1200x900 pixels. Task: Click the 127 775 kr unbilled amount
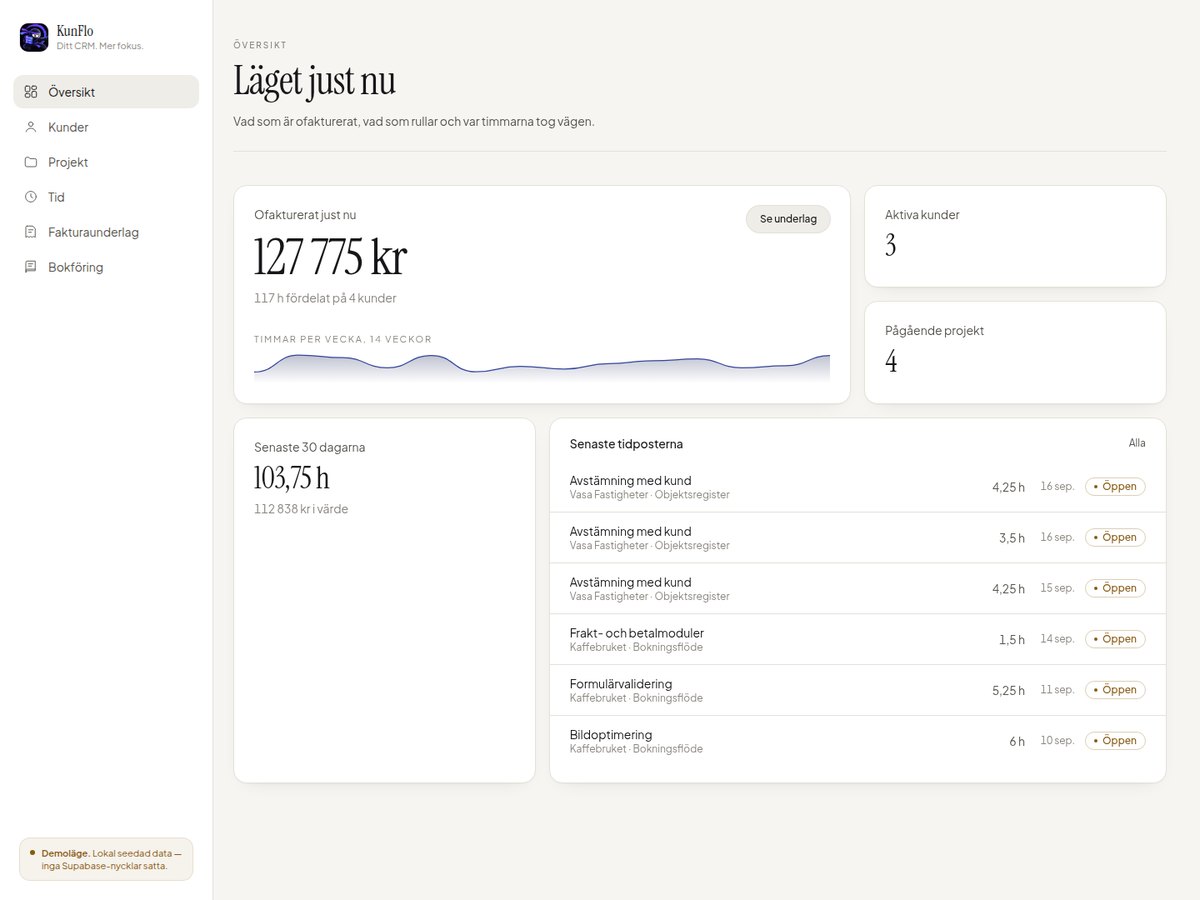coord(330,257)
